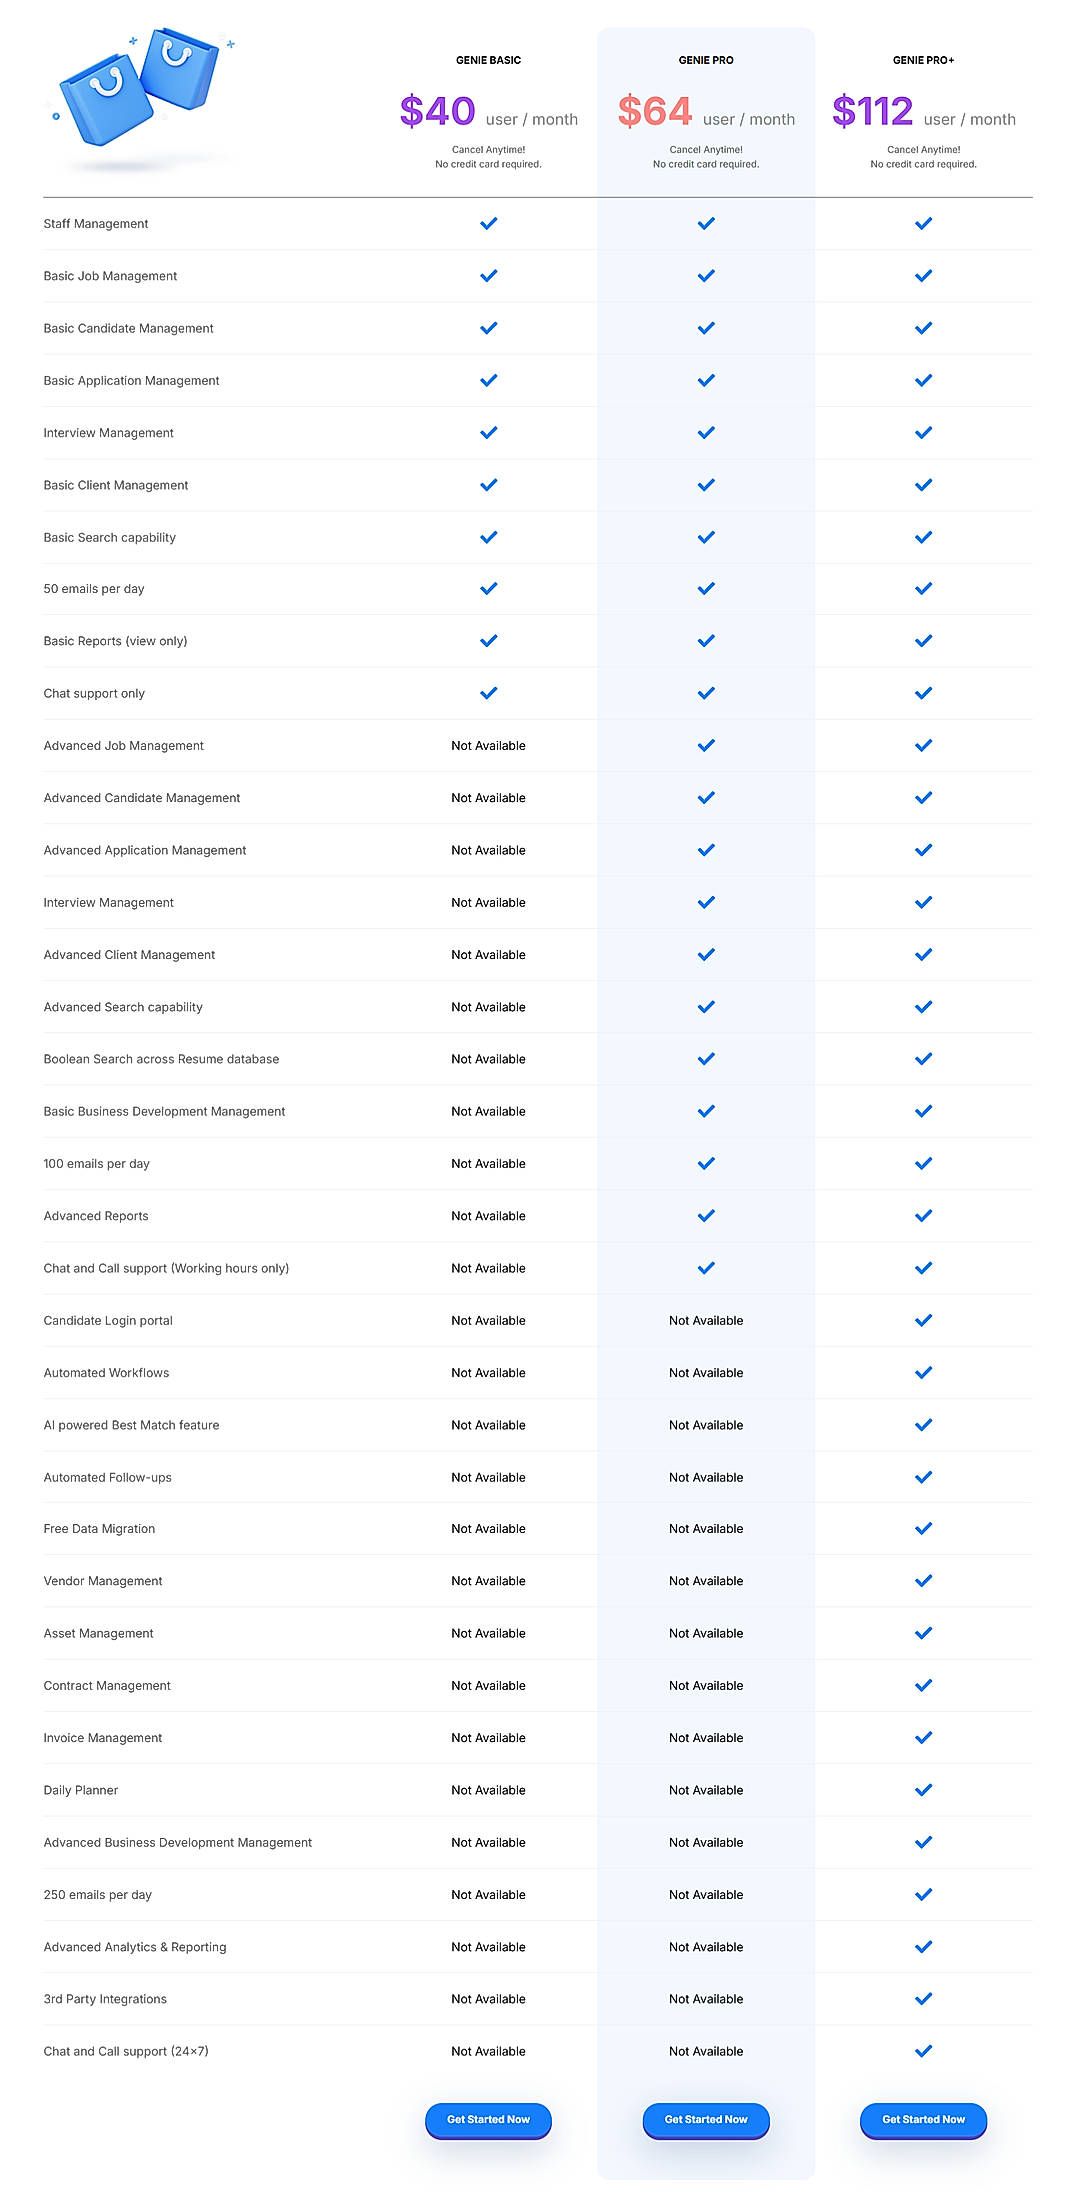Click the Free Data Migration checkmark
1070x2194 pixels.
pos(923,1528)
